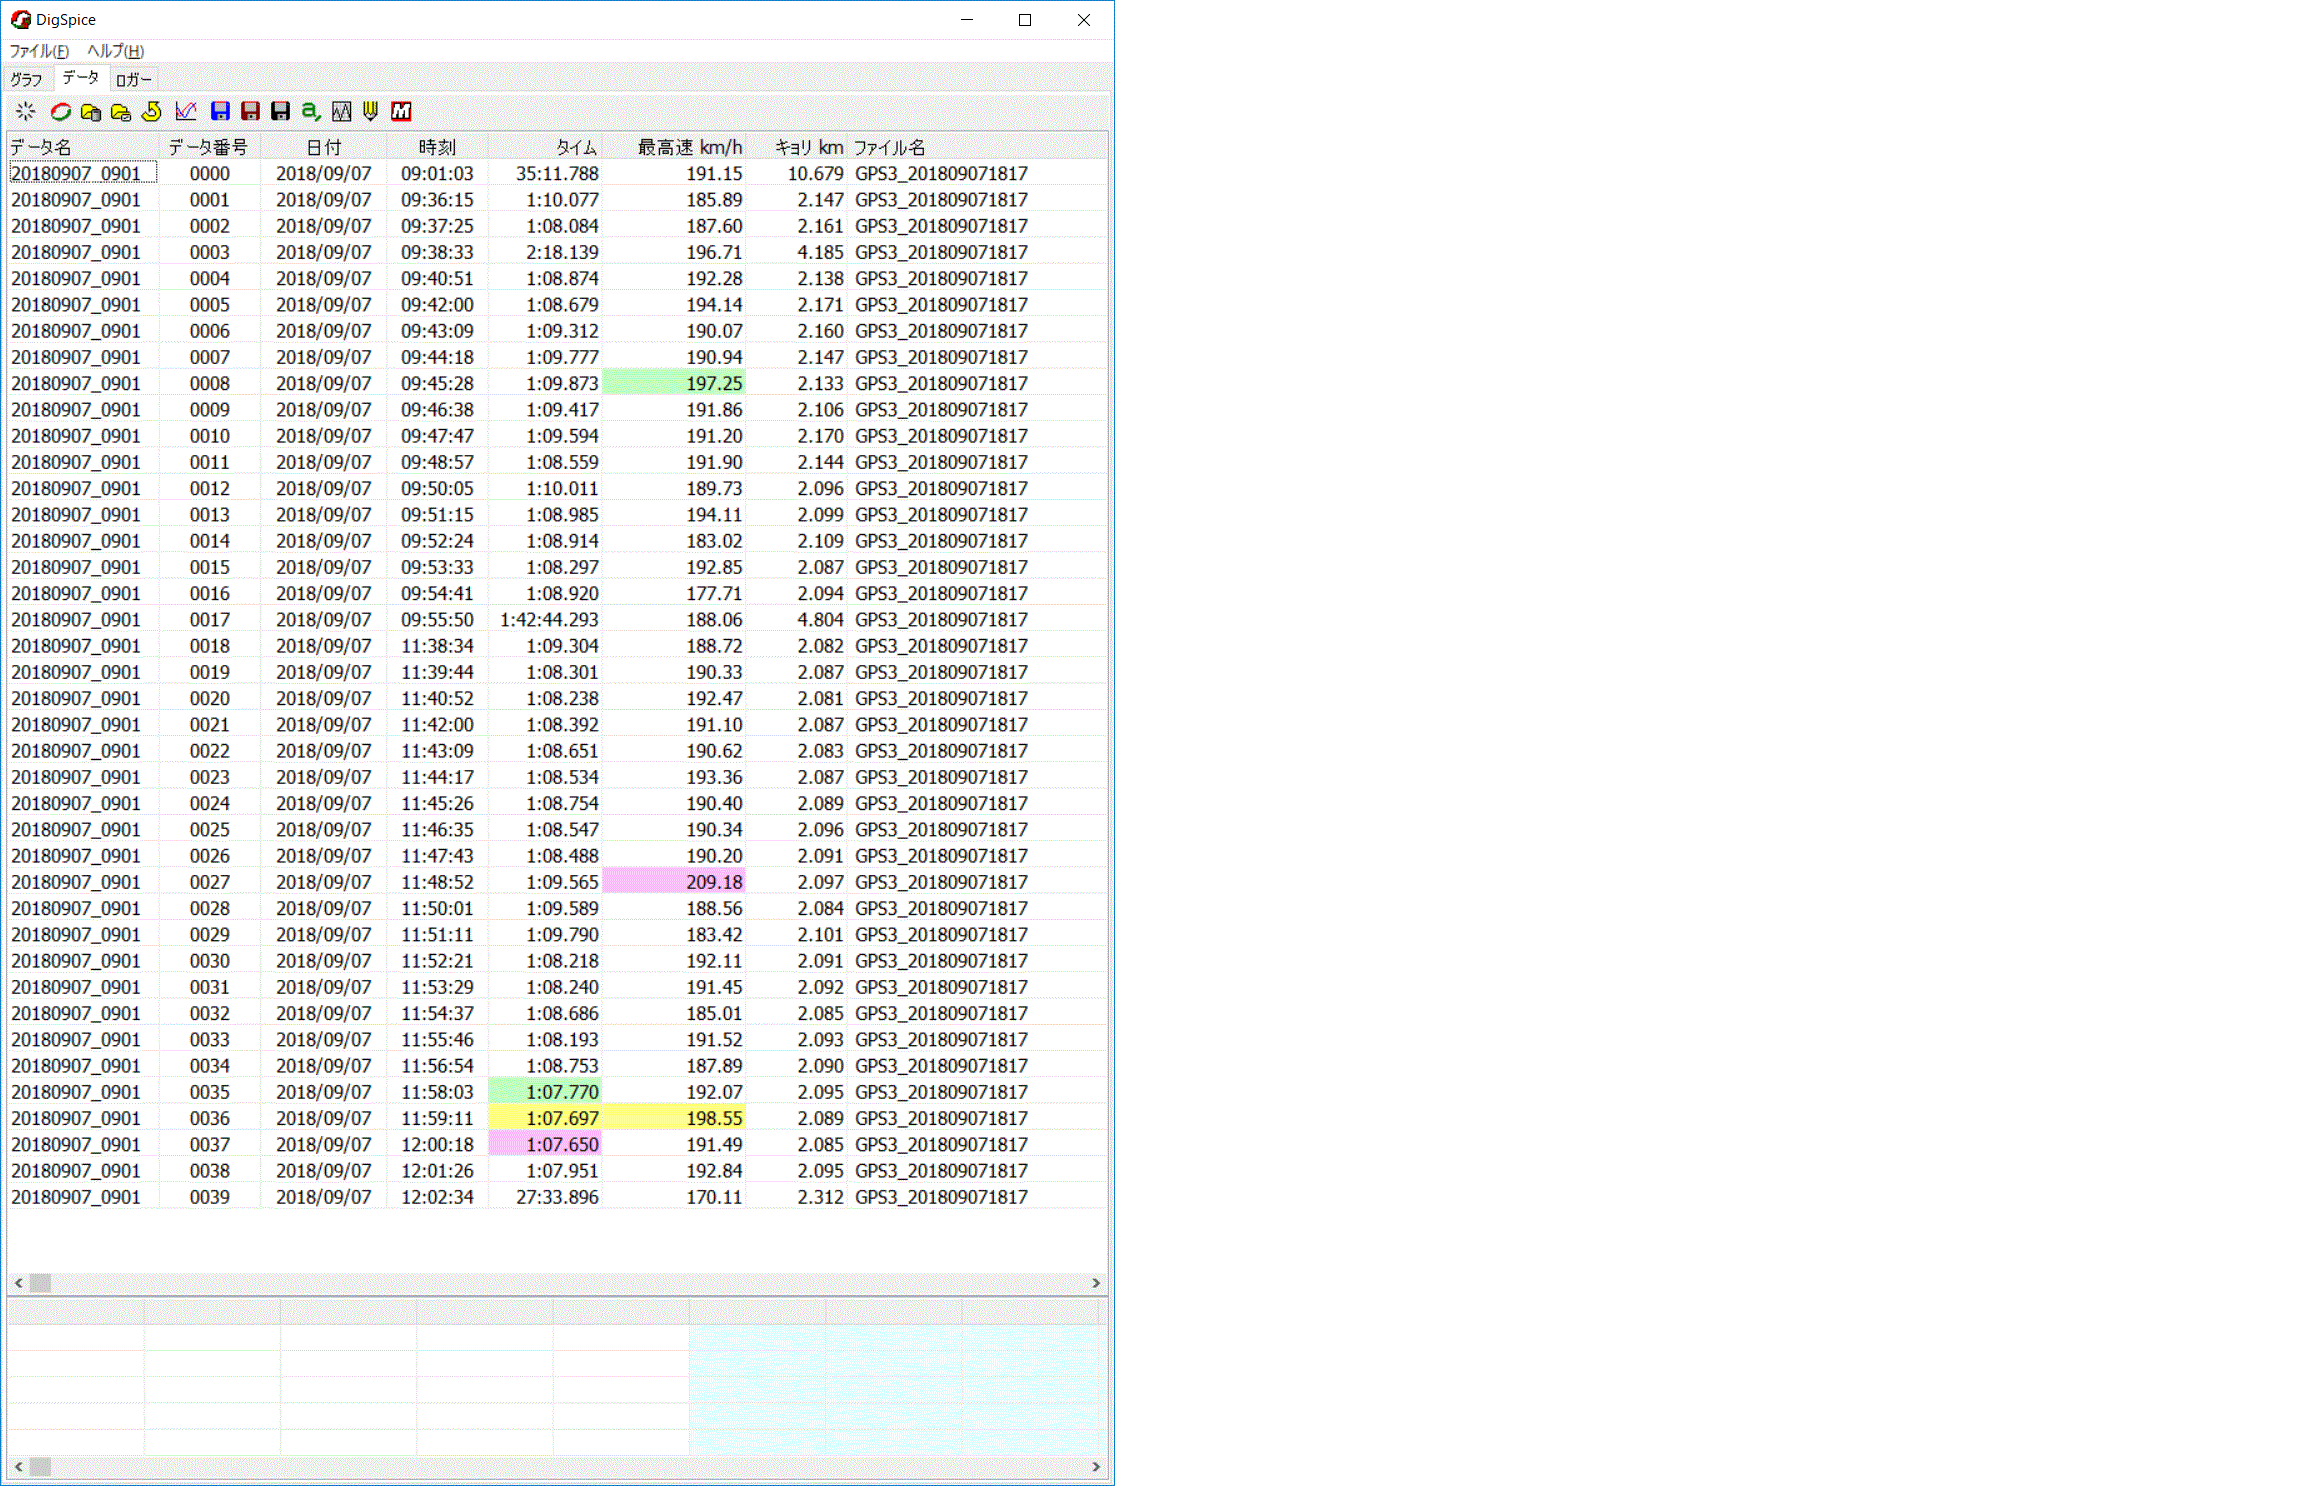
Task: Switch to the ロガー tab
Action: tap(133, 79)
